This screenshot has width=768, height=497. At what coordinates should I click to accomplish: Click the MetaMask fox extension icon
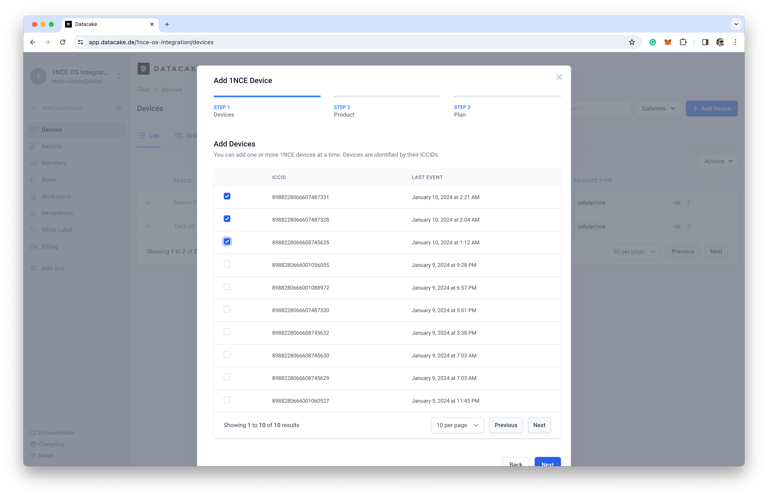pos(668,42)
